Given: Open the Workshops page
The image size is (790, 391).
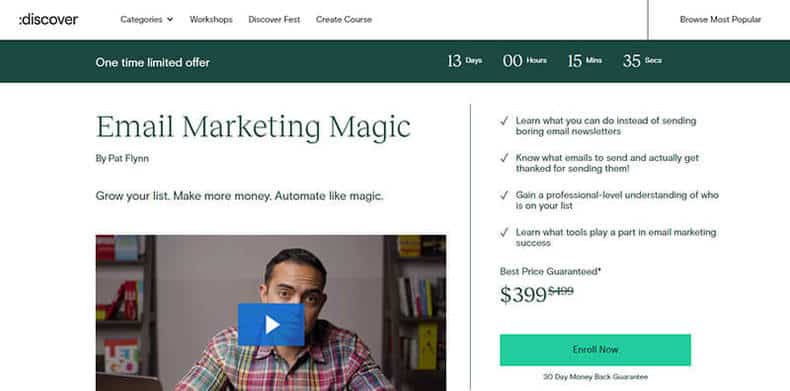Looking at the screenshot, I should click(211, 20).
